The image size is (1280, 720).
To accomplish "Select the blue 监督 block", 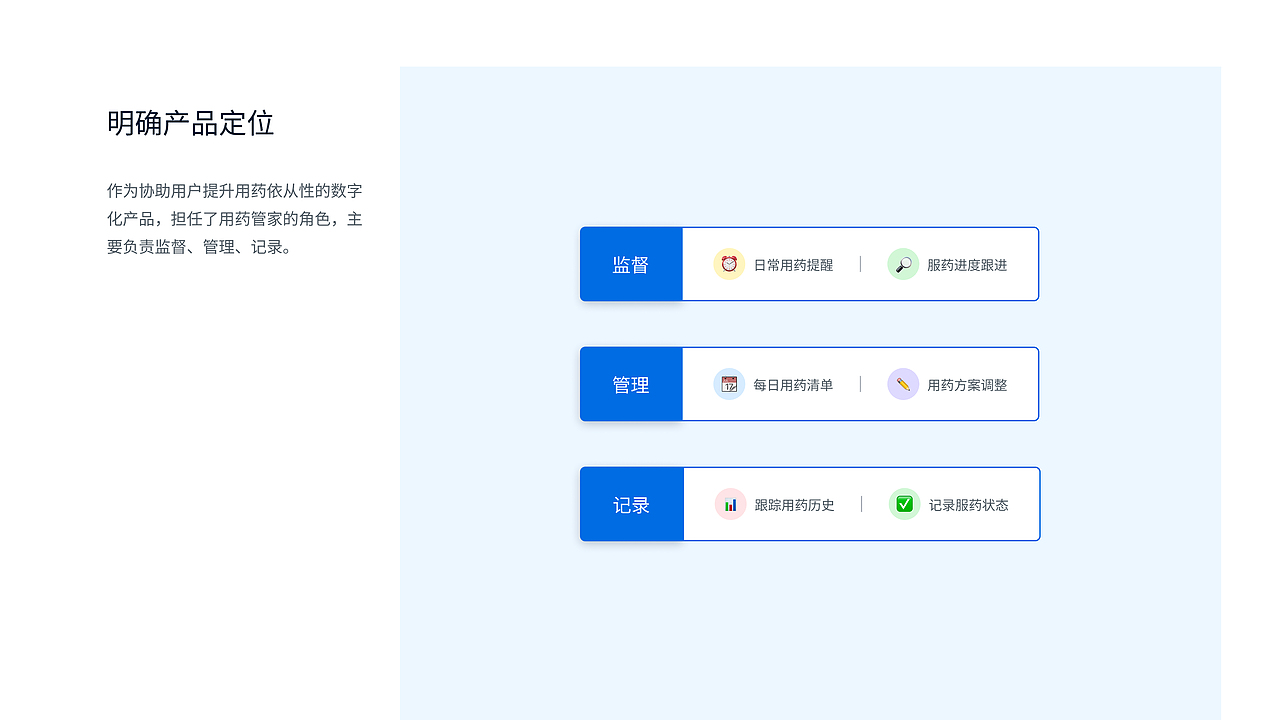I will [631, 264].
